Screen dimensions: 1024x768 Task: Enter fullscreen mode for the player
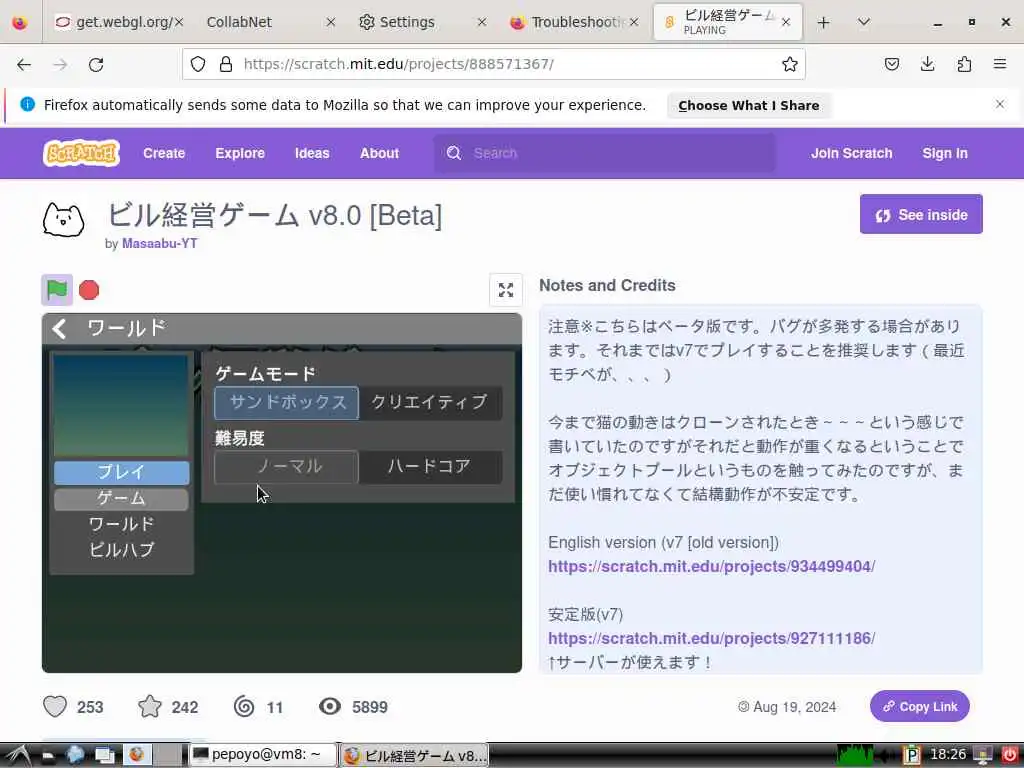pos(505,290)
